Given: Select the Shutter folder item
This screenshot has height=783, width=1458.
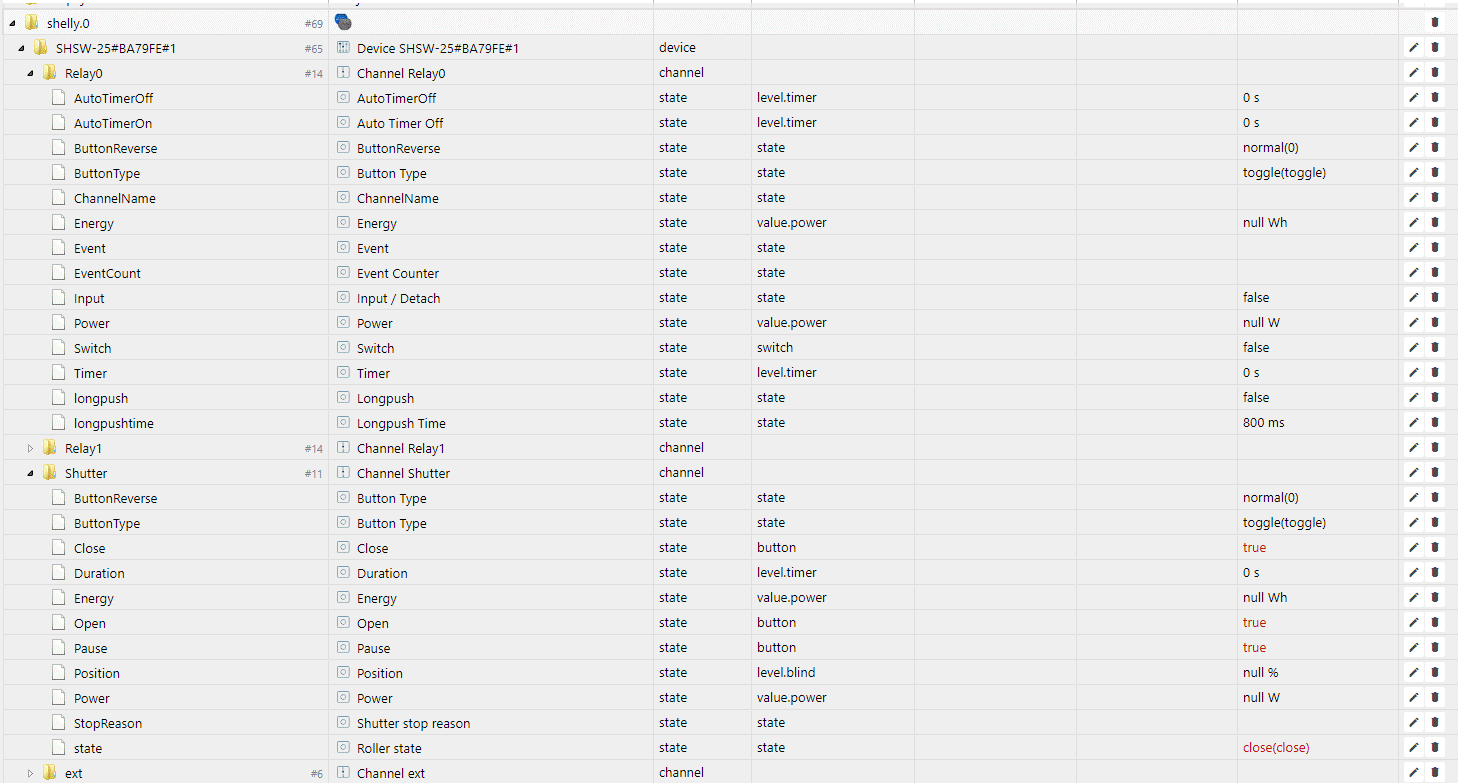Looking at the screenshot, I should coord(86,473).
